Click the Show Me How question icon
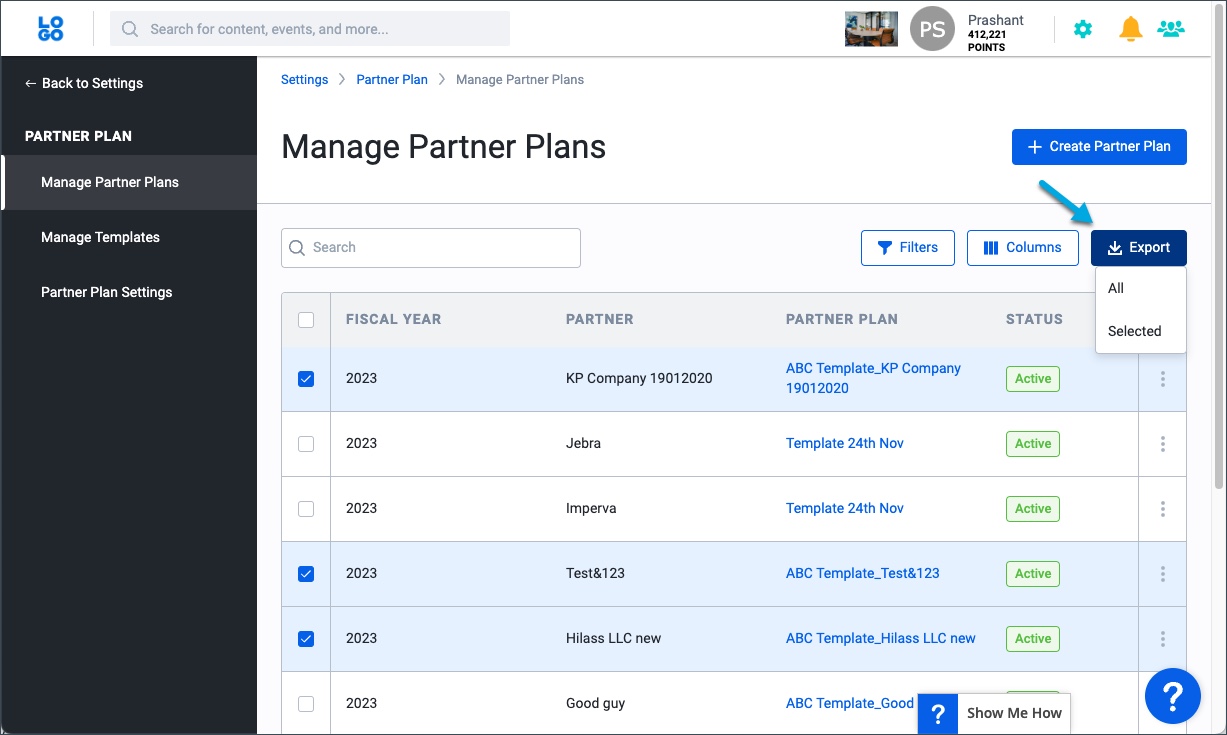Image resolution: width=1227 pixels, height=735 pixels. (937, 714)
